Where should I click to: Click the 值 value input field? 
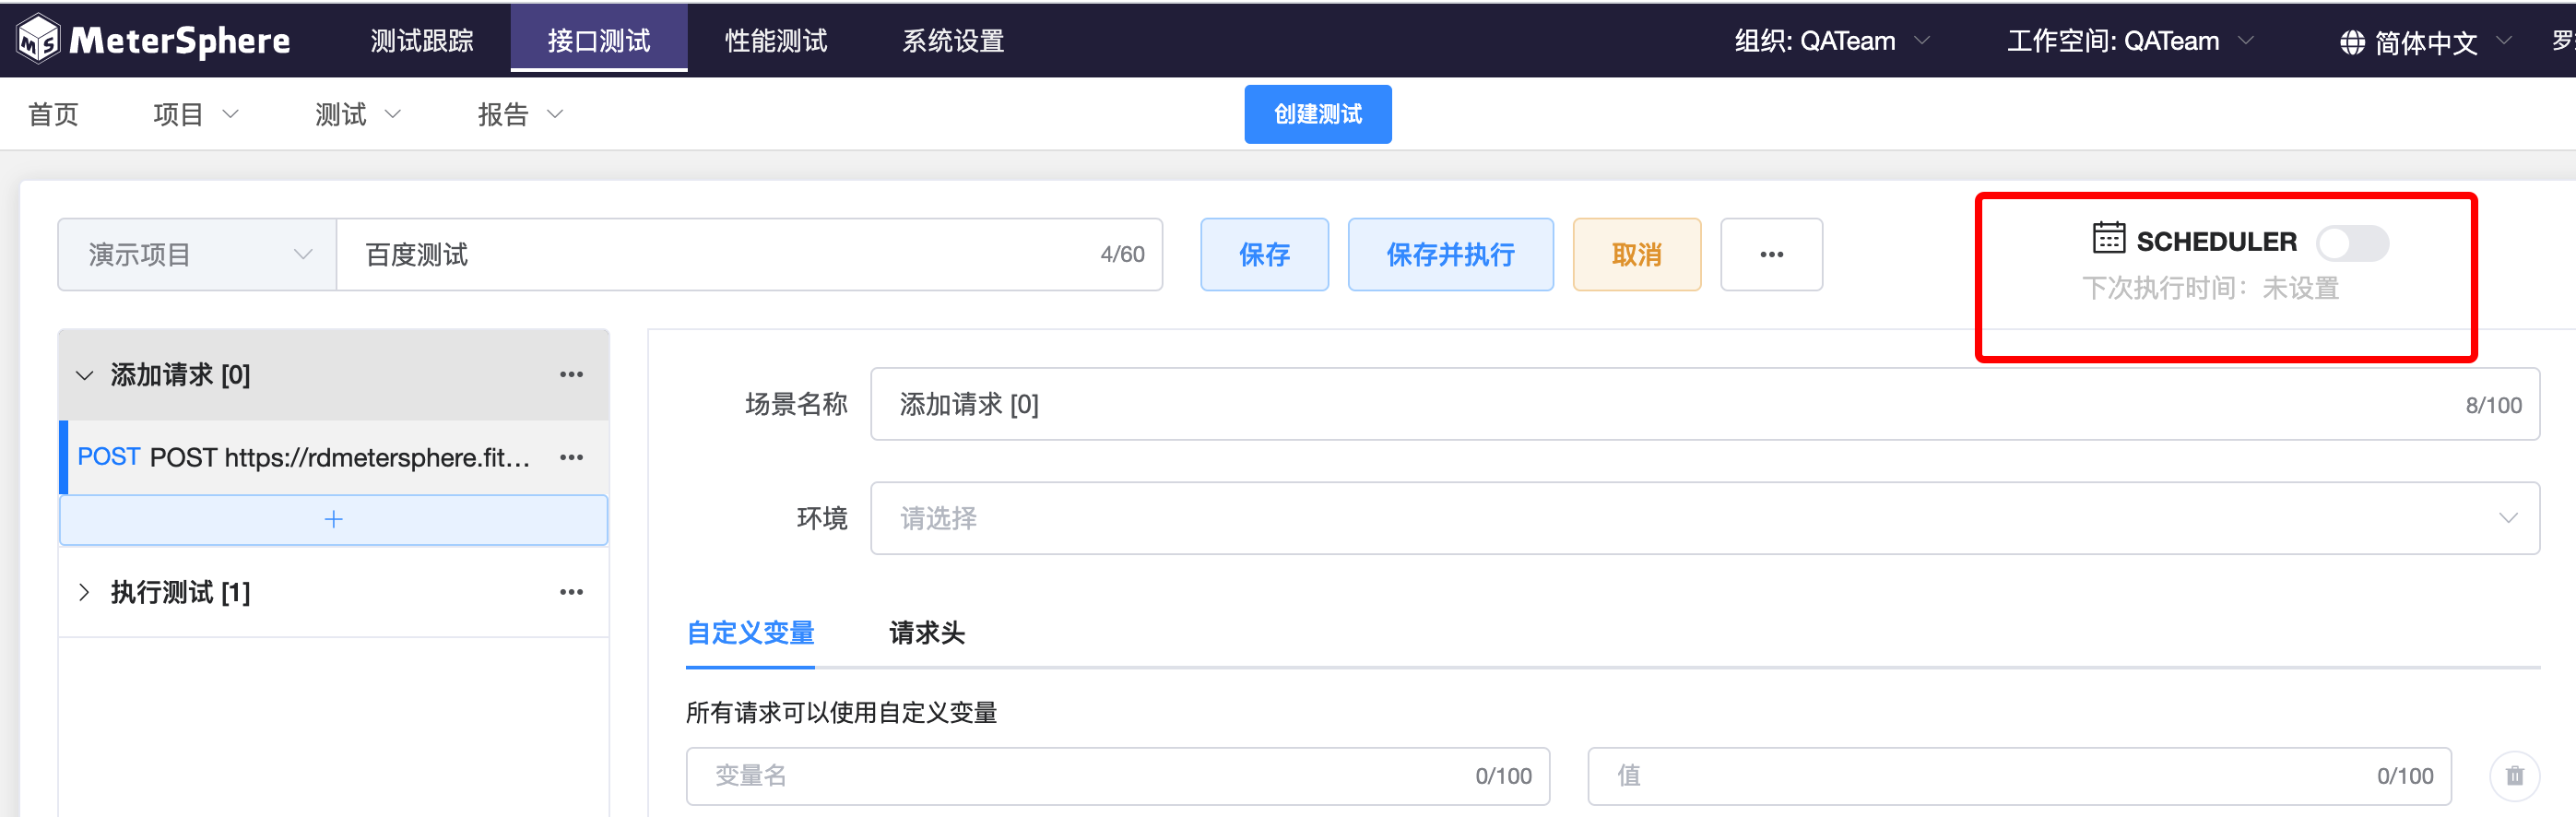(x=2019, y=776)
